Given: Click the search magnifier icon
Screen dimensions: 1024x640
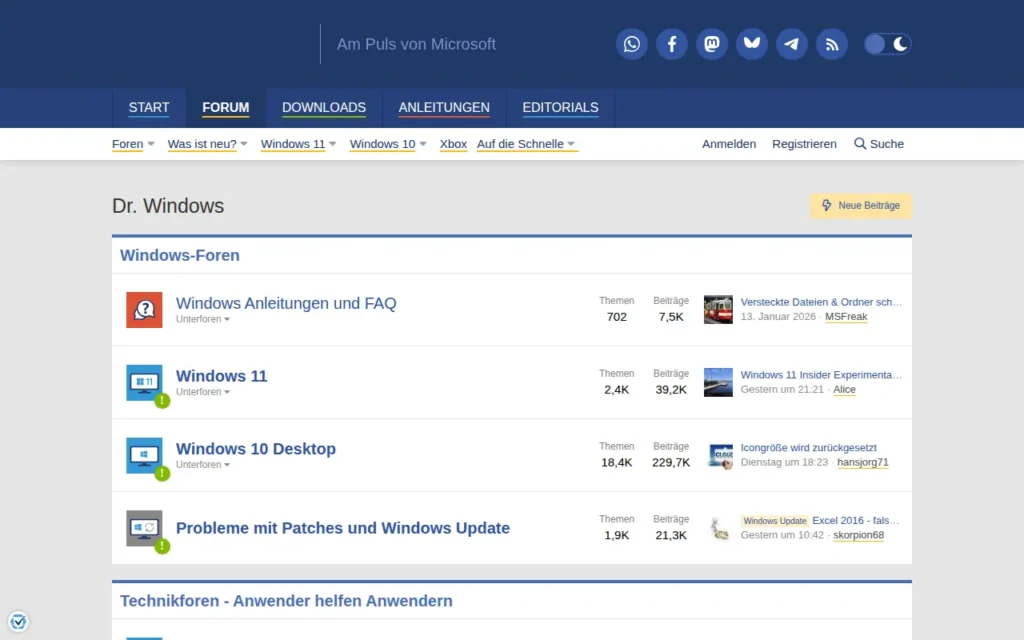Looking at the screenshot, I should pyautogui.click(x=860, y=144).
